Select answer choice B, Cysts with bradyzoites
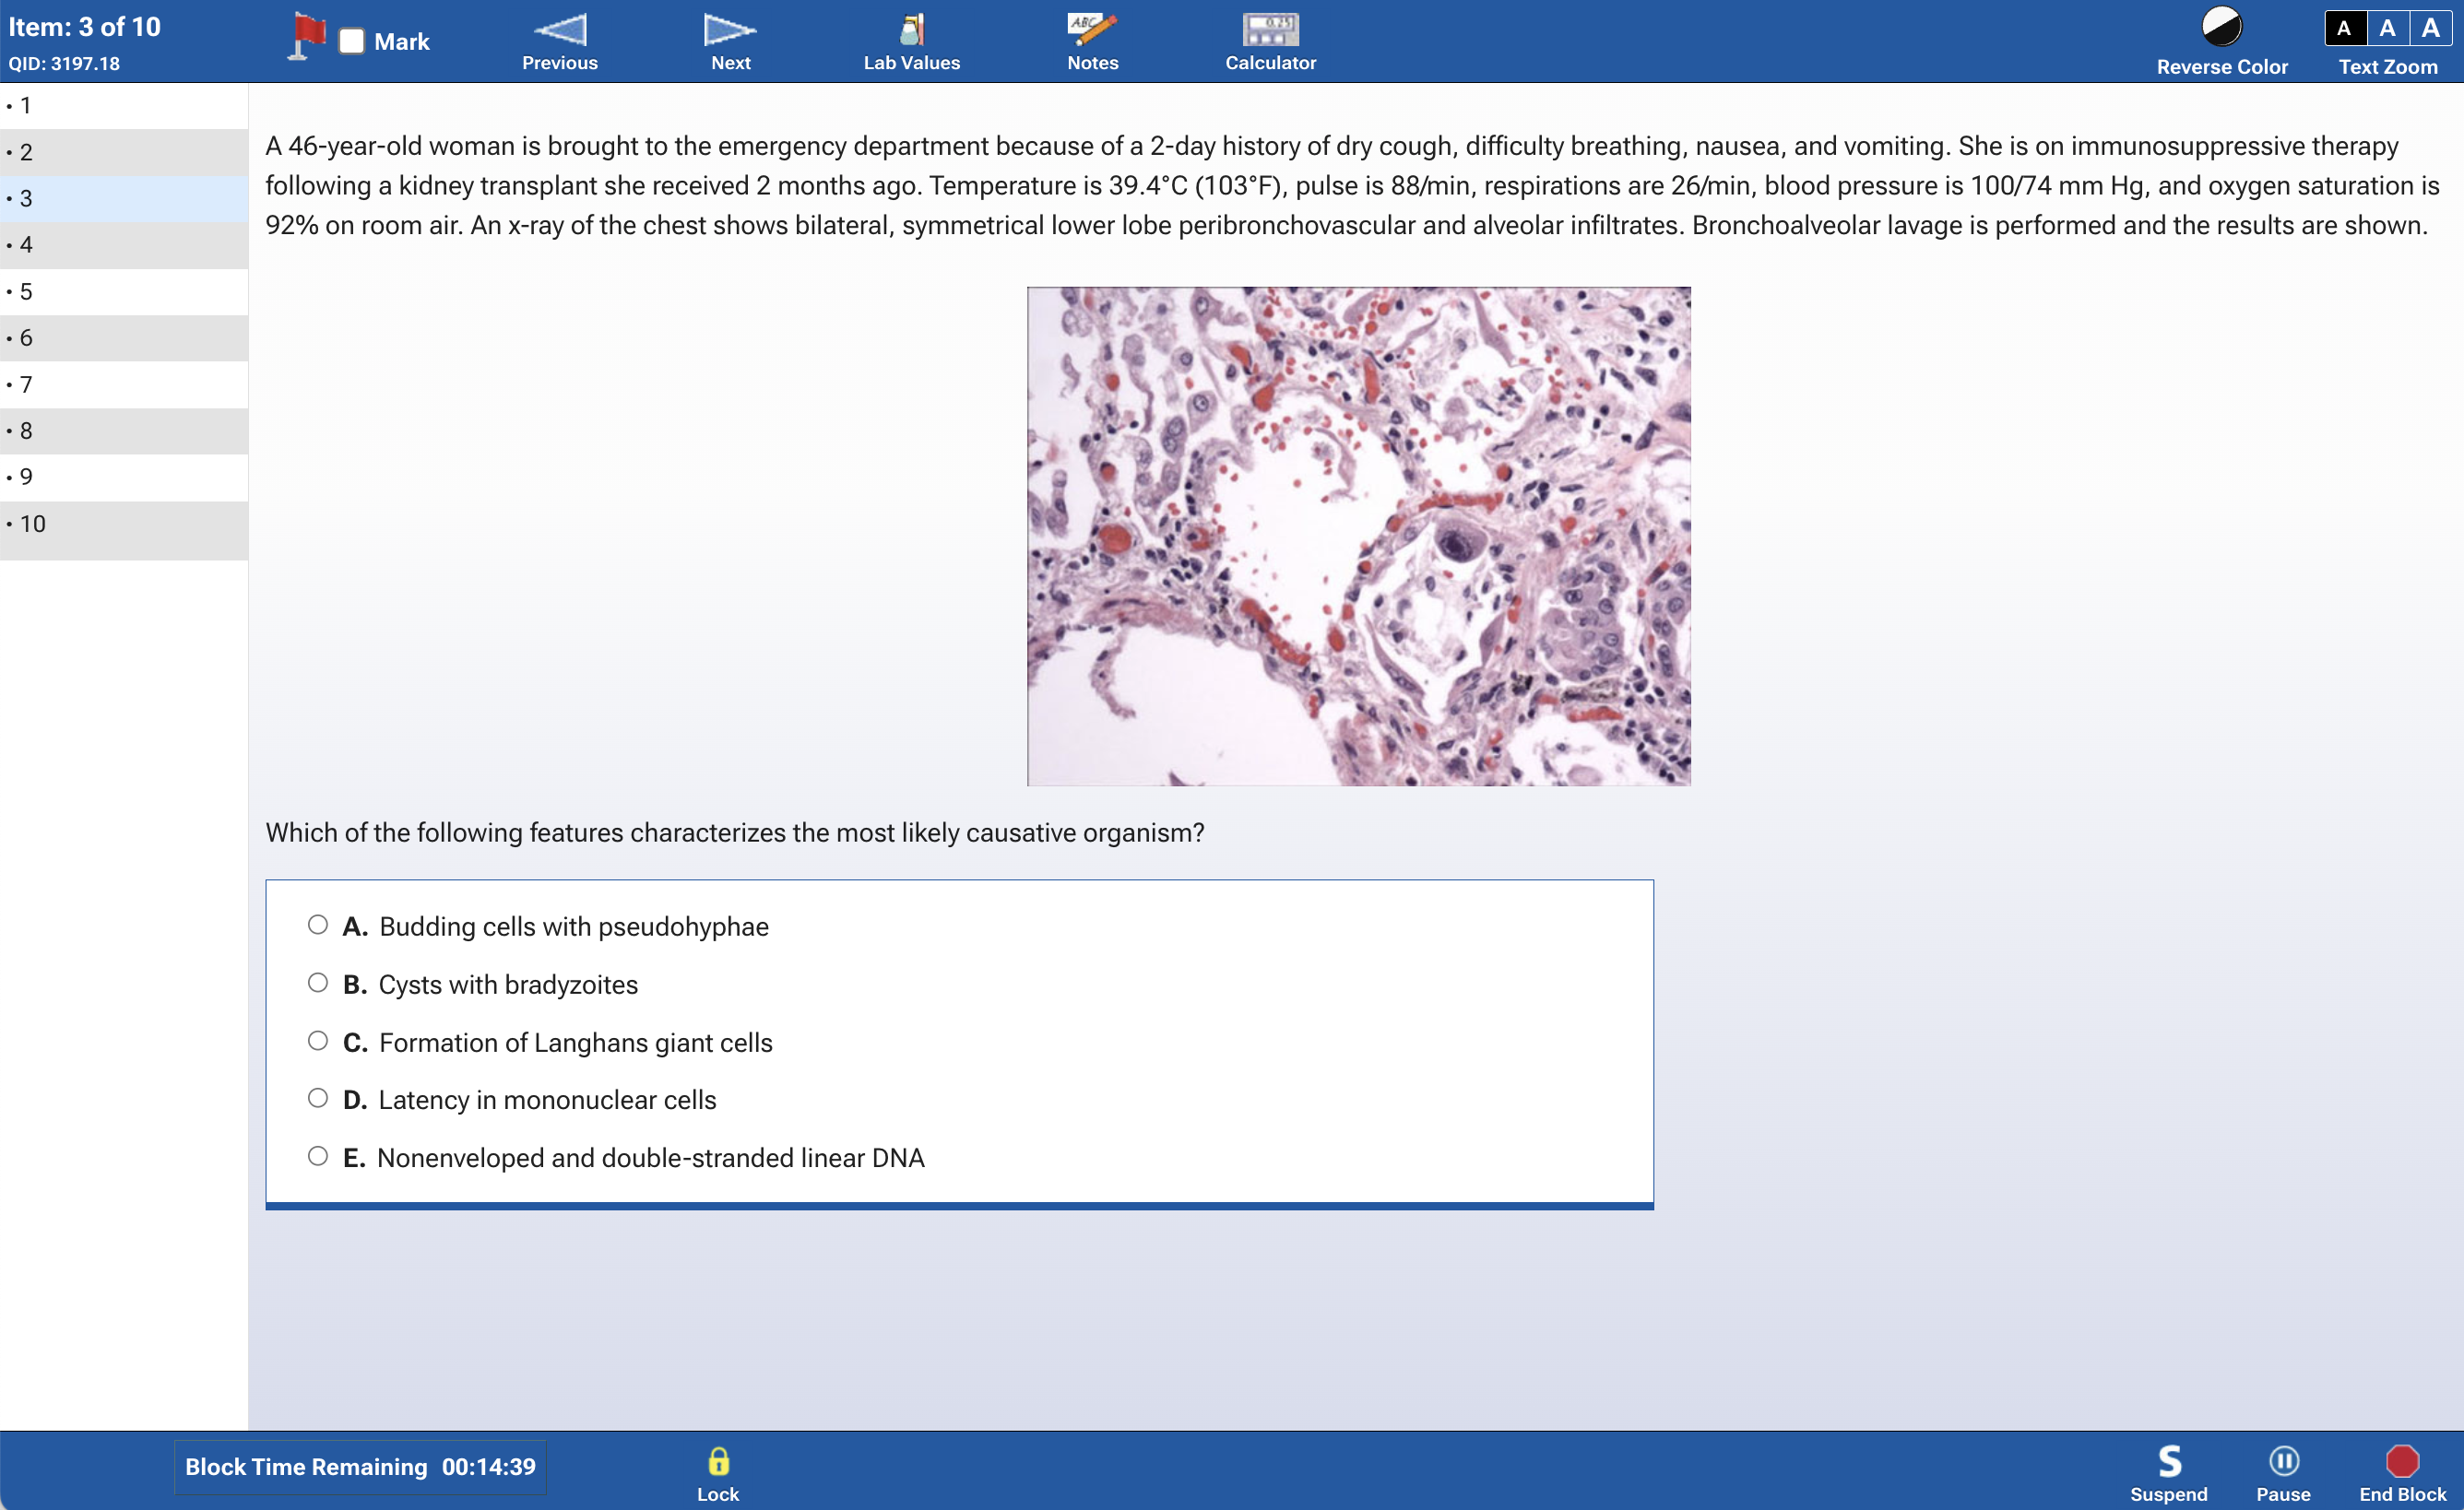This screenshot has width=2464, height=1510. (317, 983)
